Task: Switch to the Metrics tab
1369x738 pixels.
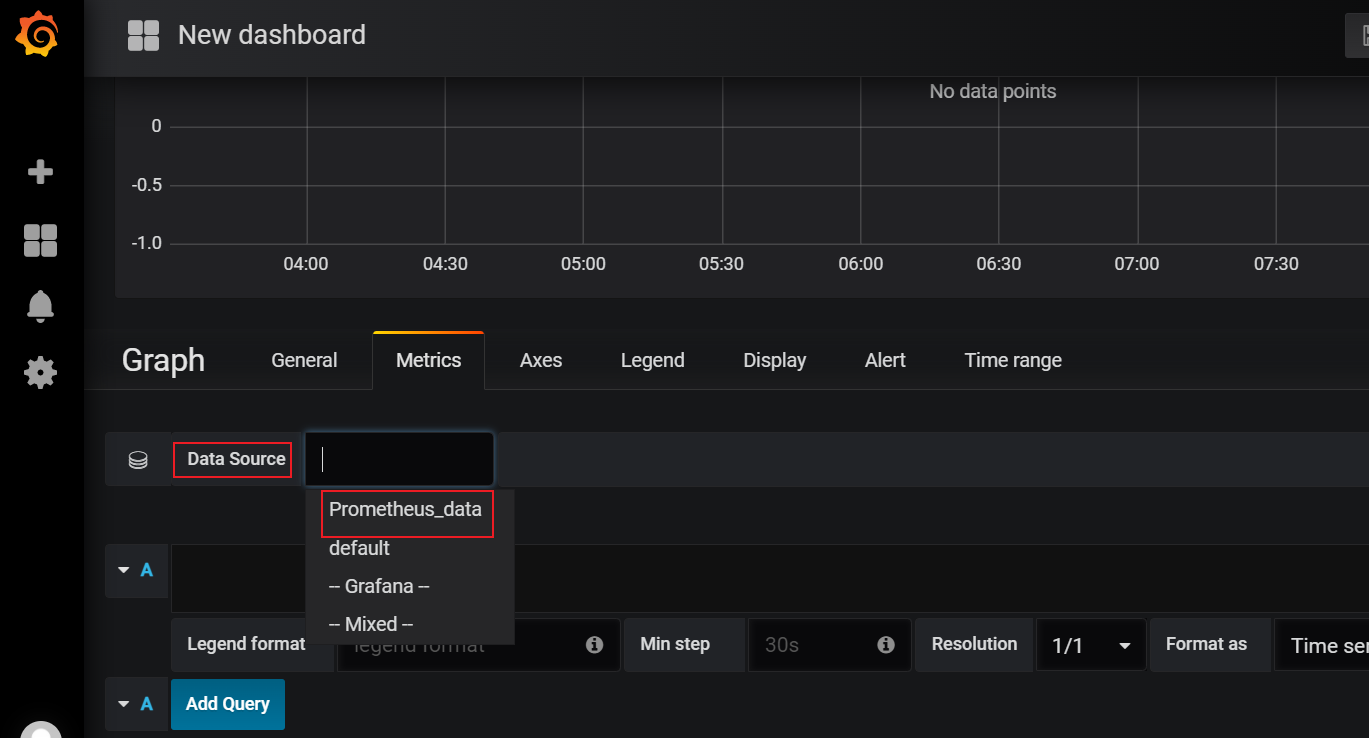Action: tap(428, 360)
